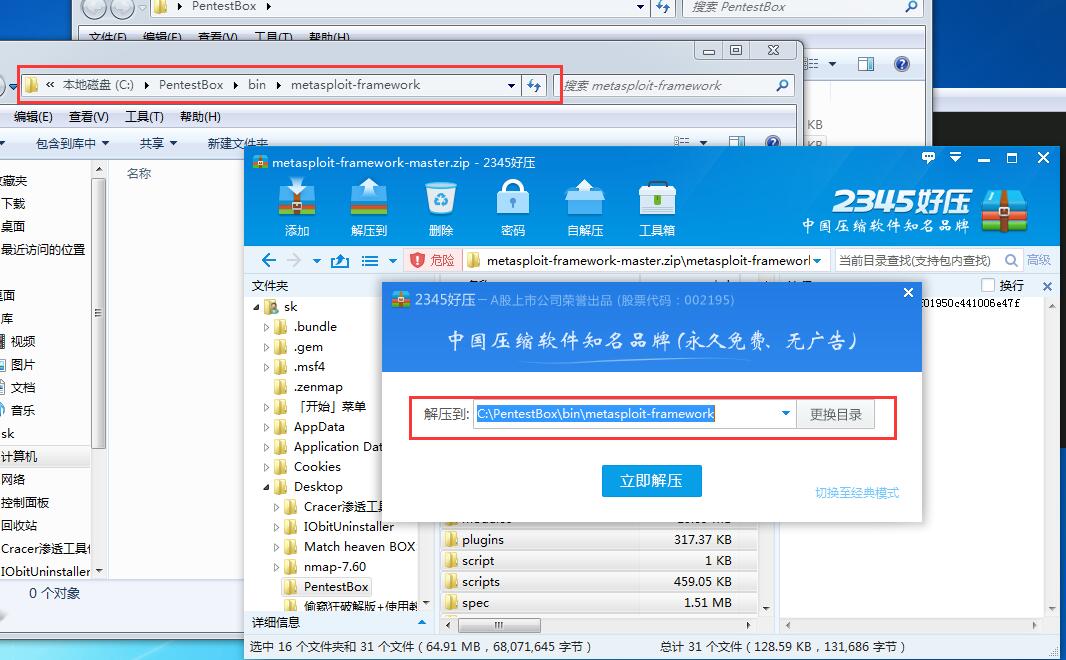Open the 工具(T) menu in Explorer

(143, 117)
